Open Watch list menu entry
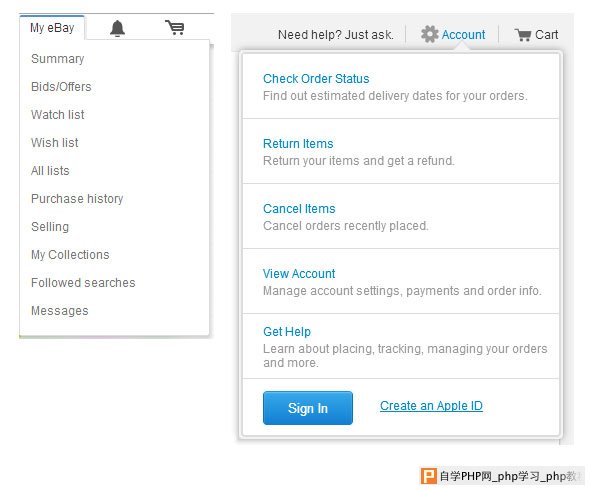This screenshot has height=490, width=590. (x=58, y=114)
